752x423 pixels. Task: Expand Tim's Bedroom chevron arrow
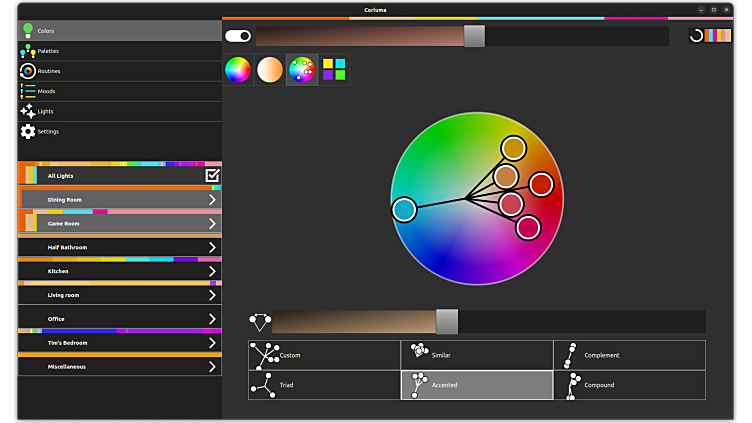tap(212, 343)
